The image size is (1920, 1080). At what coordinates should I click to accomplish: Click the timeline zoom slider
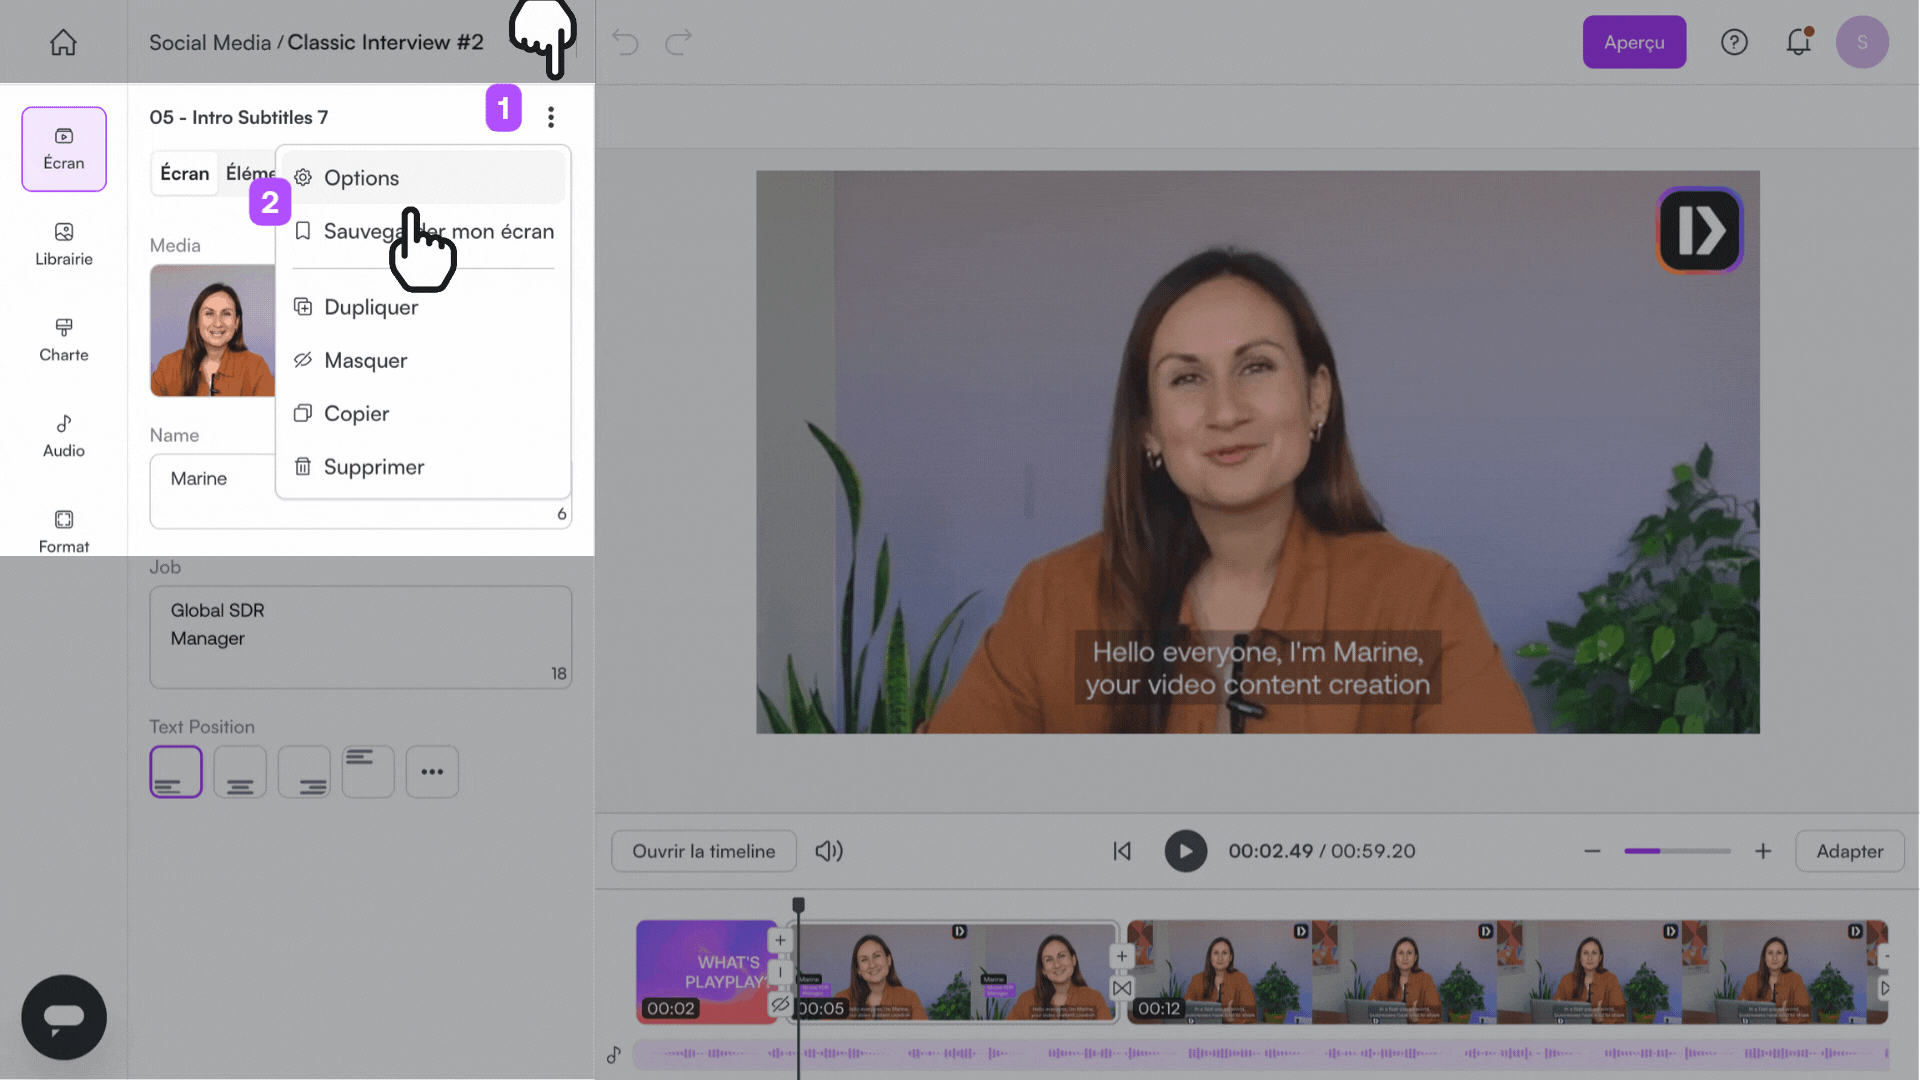click(1677, 851)
